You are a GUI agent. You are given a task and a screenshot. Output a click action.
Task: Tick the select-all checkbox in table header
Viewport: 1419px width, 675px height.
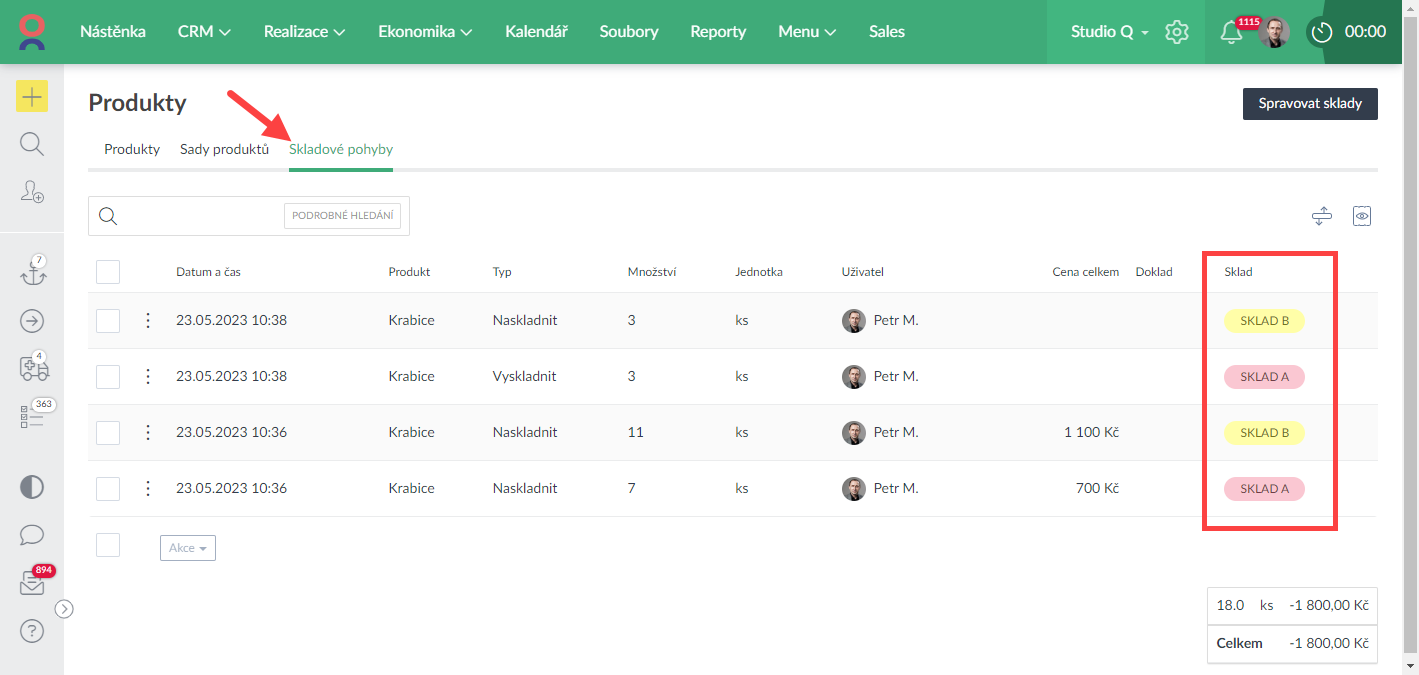tap(108, 272)
